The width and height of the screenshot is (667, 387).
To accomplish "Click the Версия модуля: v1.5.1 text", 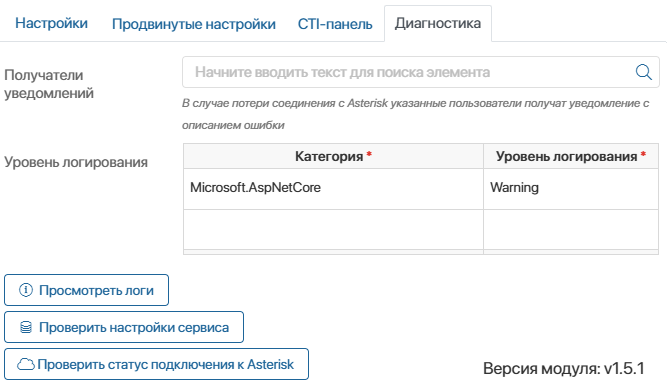I will (x=564, y=368).
